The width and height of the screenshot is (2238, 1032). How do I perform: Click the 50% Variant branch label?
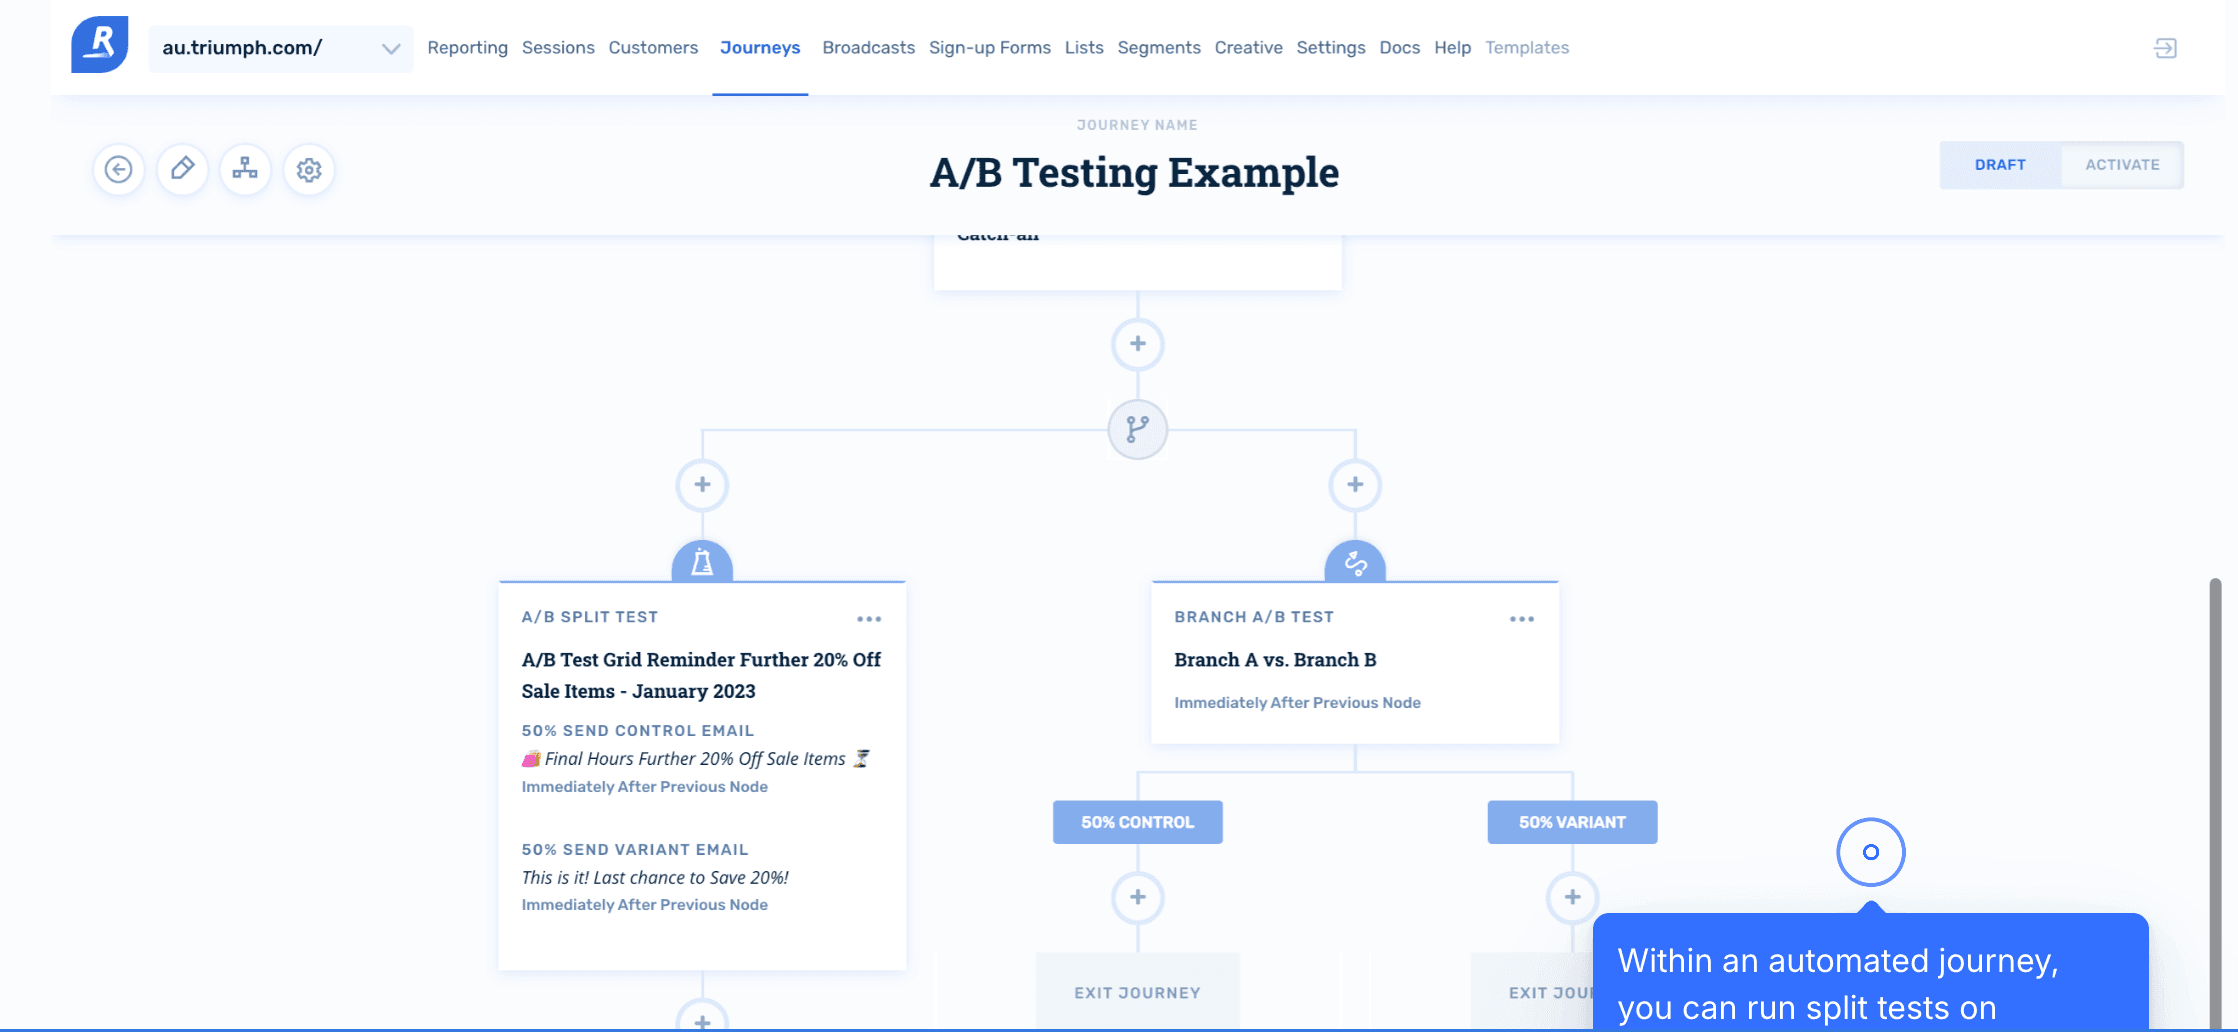pyautogui.click(x=1572, y=822)
